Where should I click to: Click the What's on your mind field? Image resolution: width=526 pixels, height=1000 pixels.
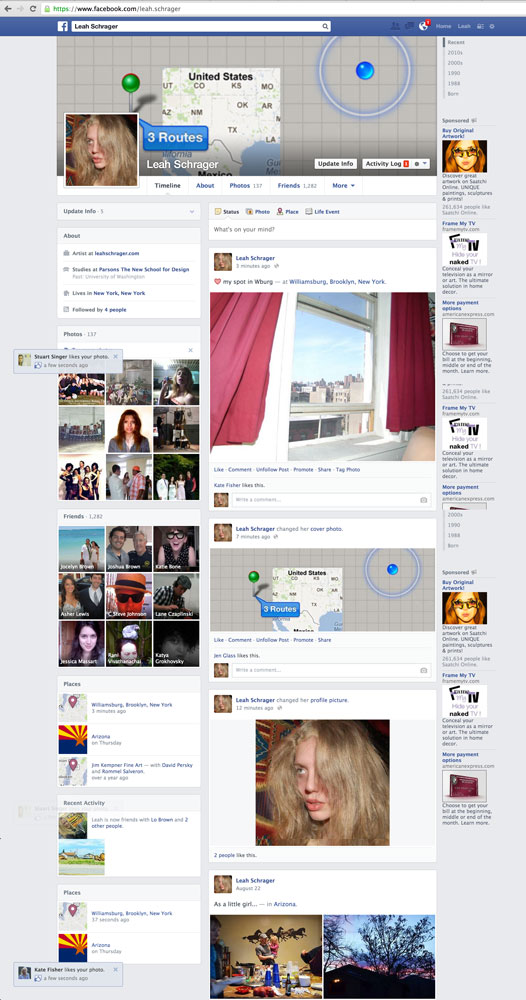(x=322, y=230)
